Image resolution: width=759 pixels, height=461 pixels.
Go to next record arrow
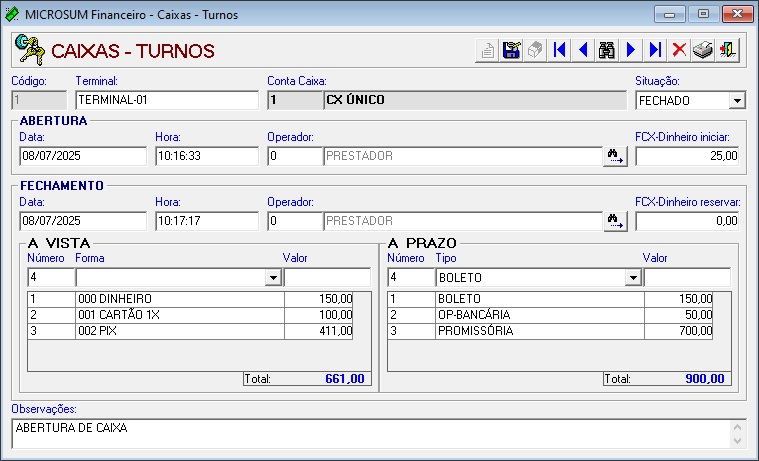(631, 50)
